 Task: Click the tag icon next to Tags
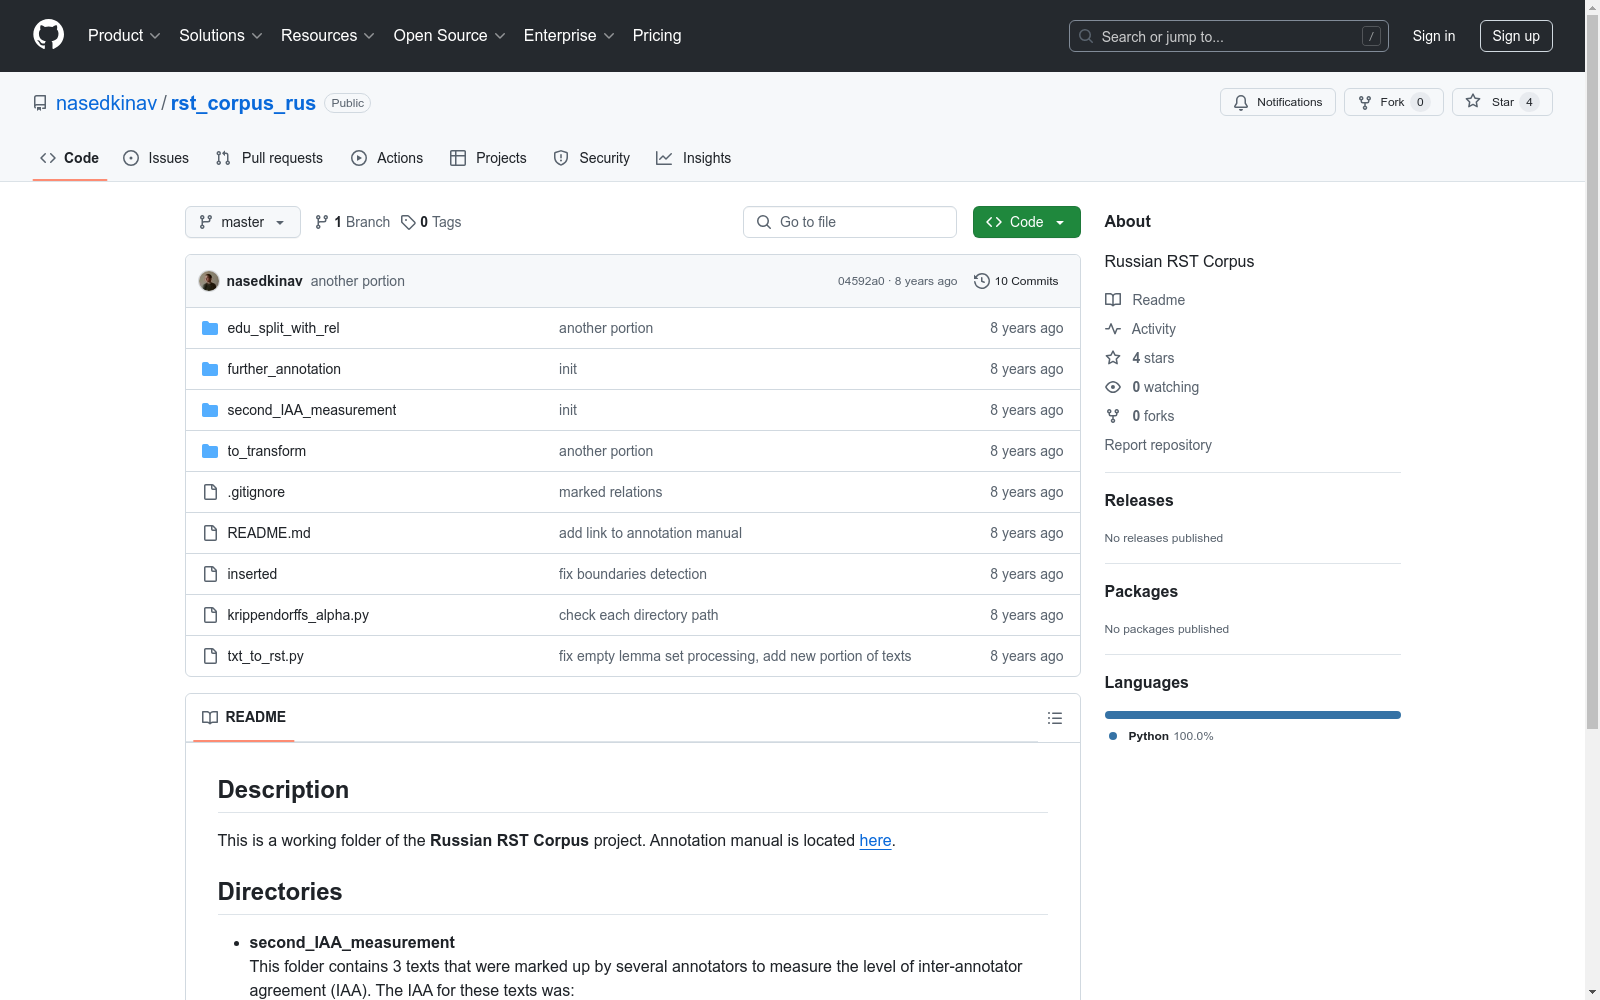pos(408,222)
